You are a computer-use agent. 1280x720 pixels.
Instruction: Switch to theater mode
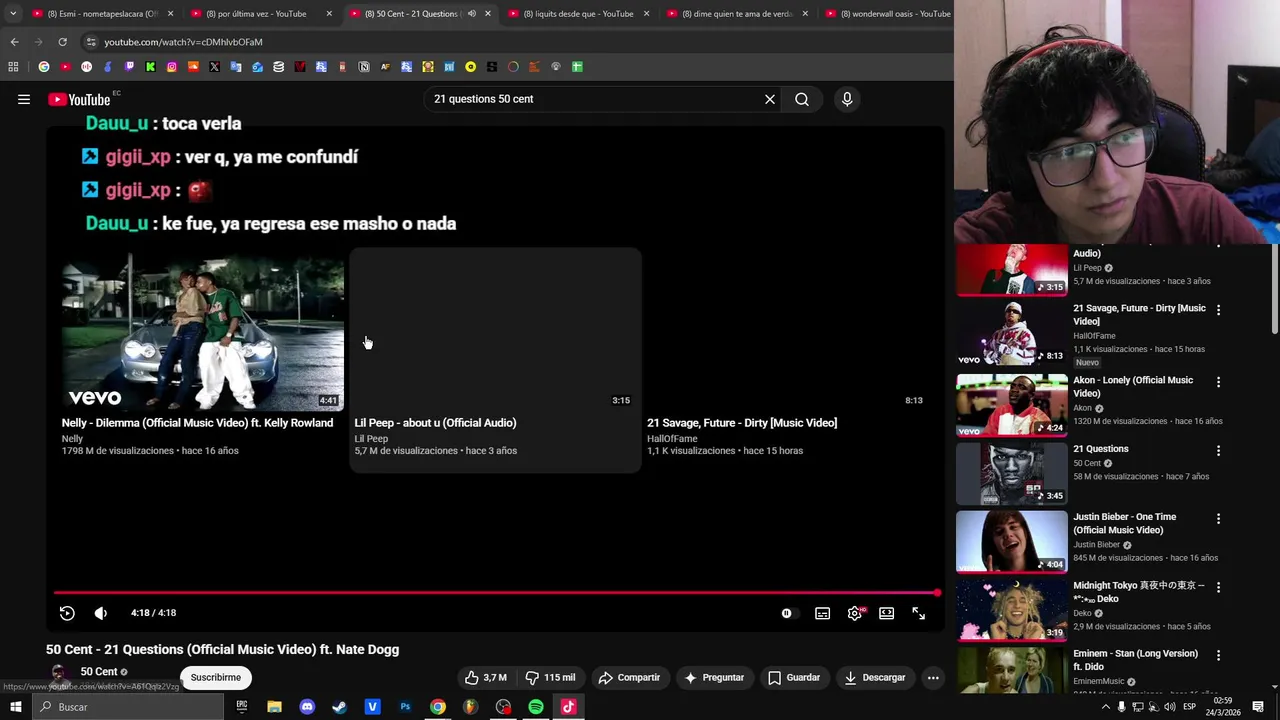[887, 613]
